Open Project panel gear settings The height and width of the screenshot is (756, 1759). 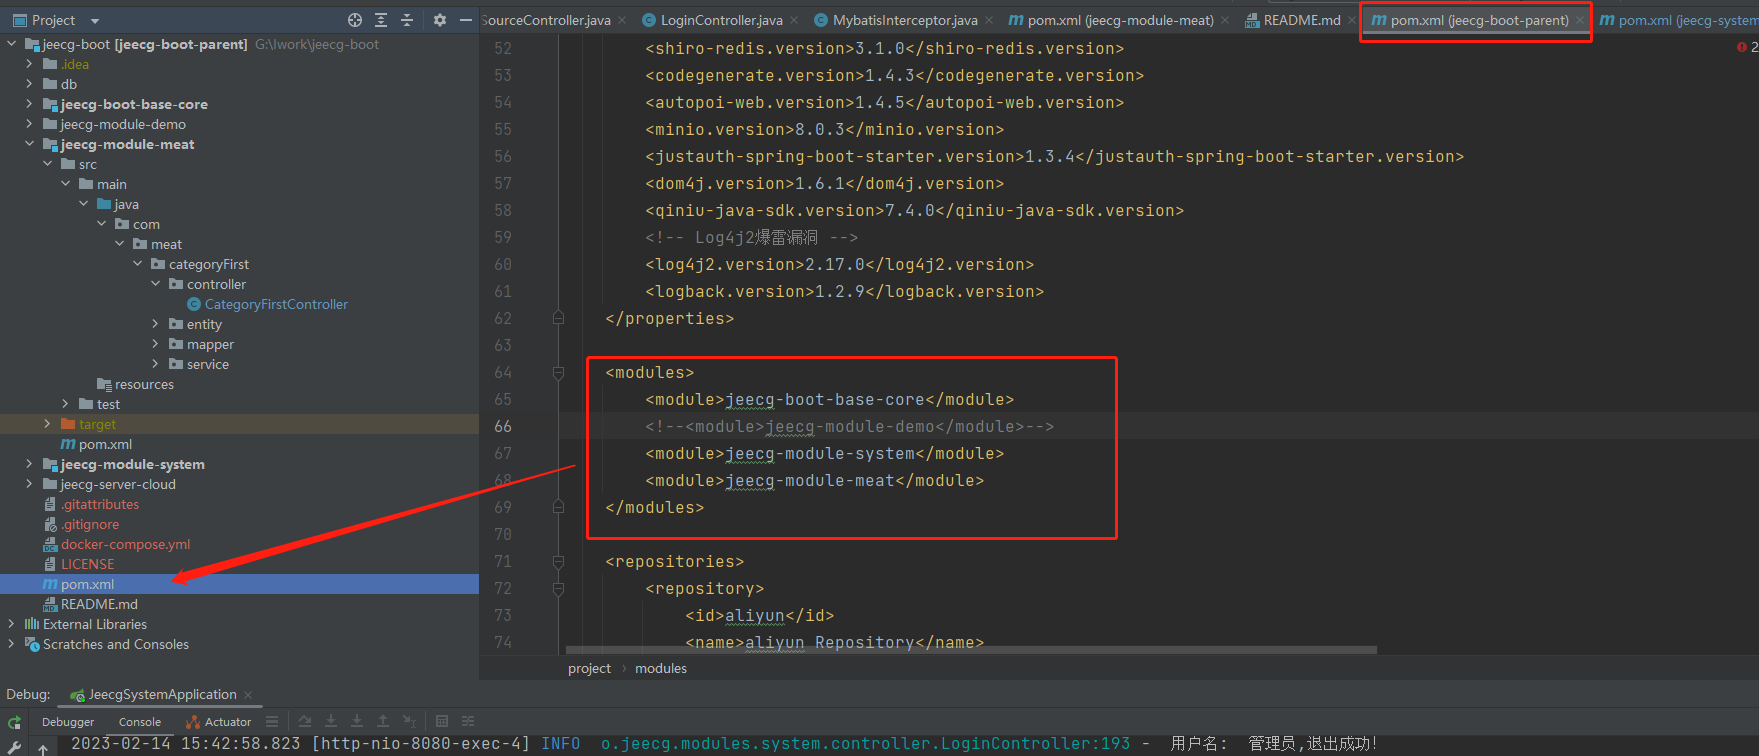point(440,20)
